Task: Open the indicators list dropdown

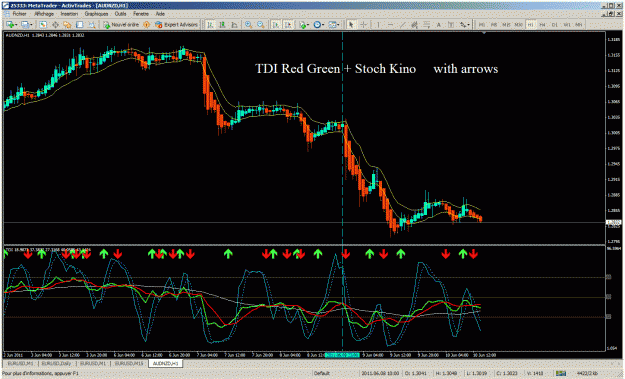Action: coord(304,25)
